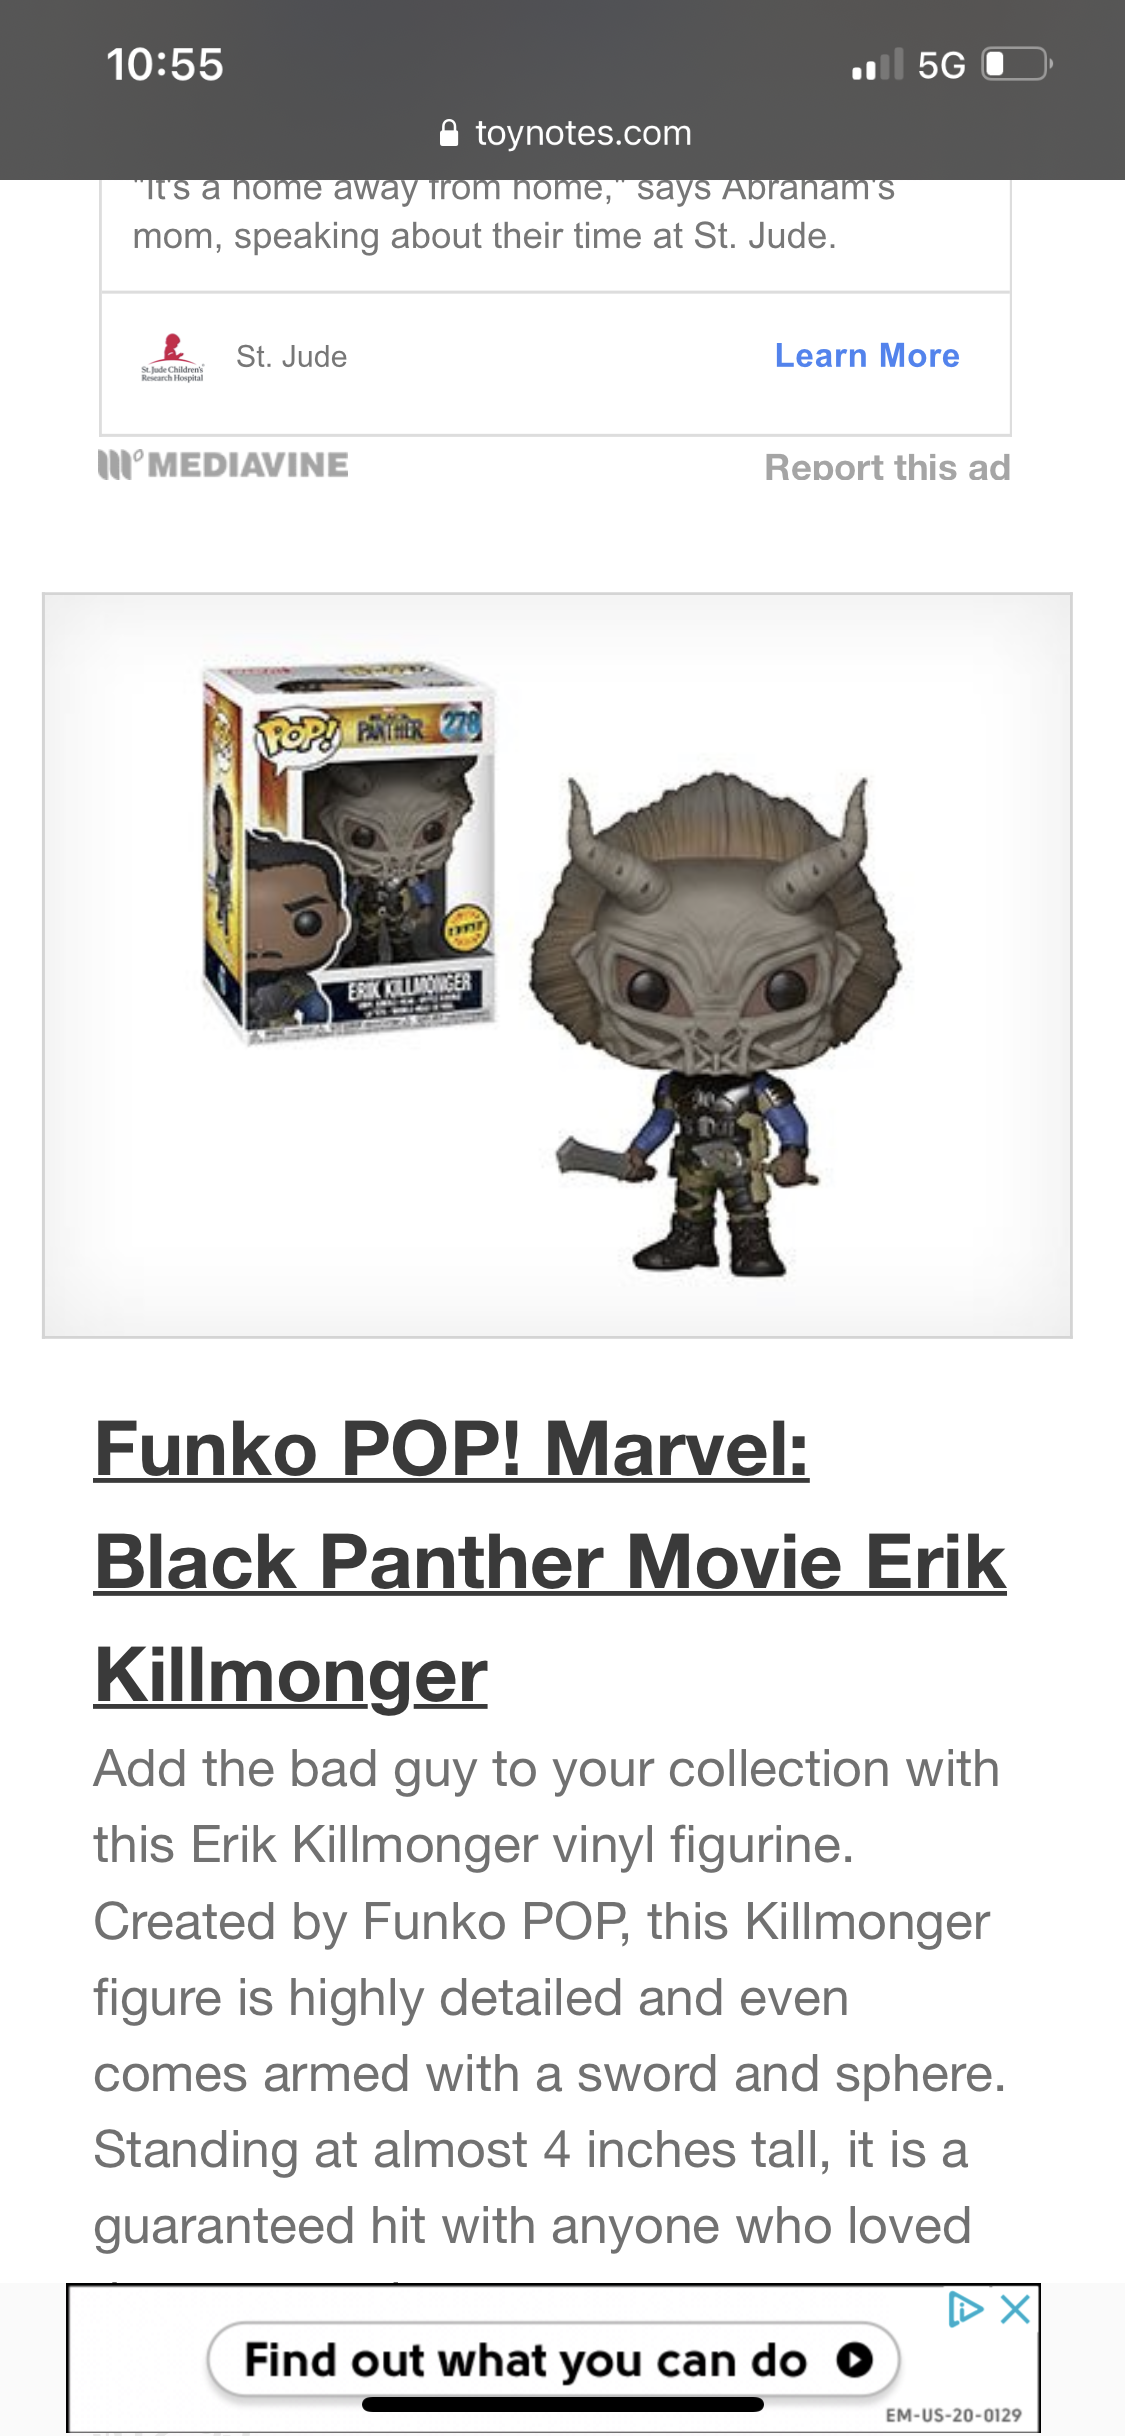Click the AdChoices triangle icon

click(965, 2309)
